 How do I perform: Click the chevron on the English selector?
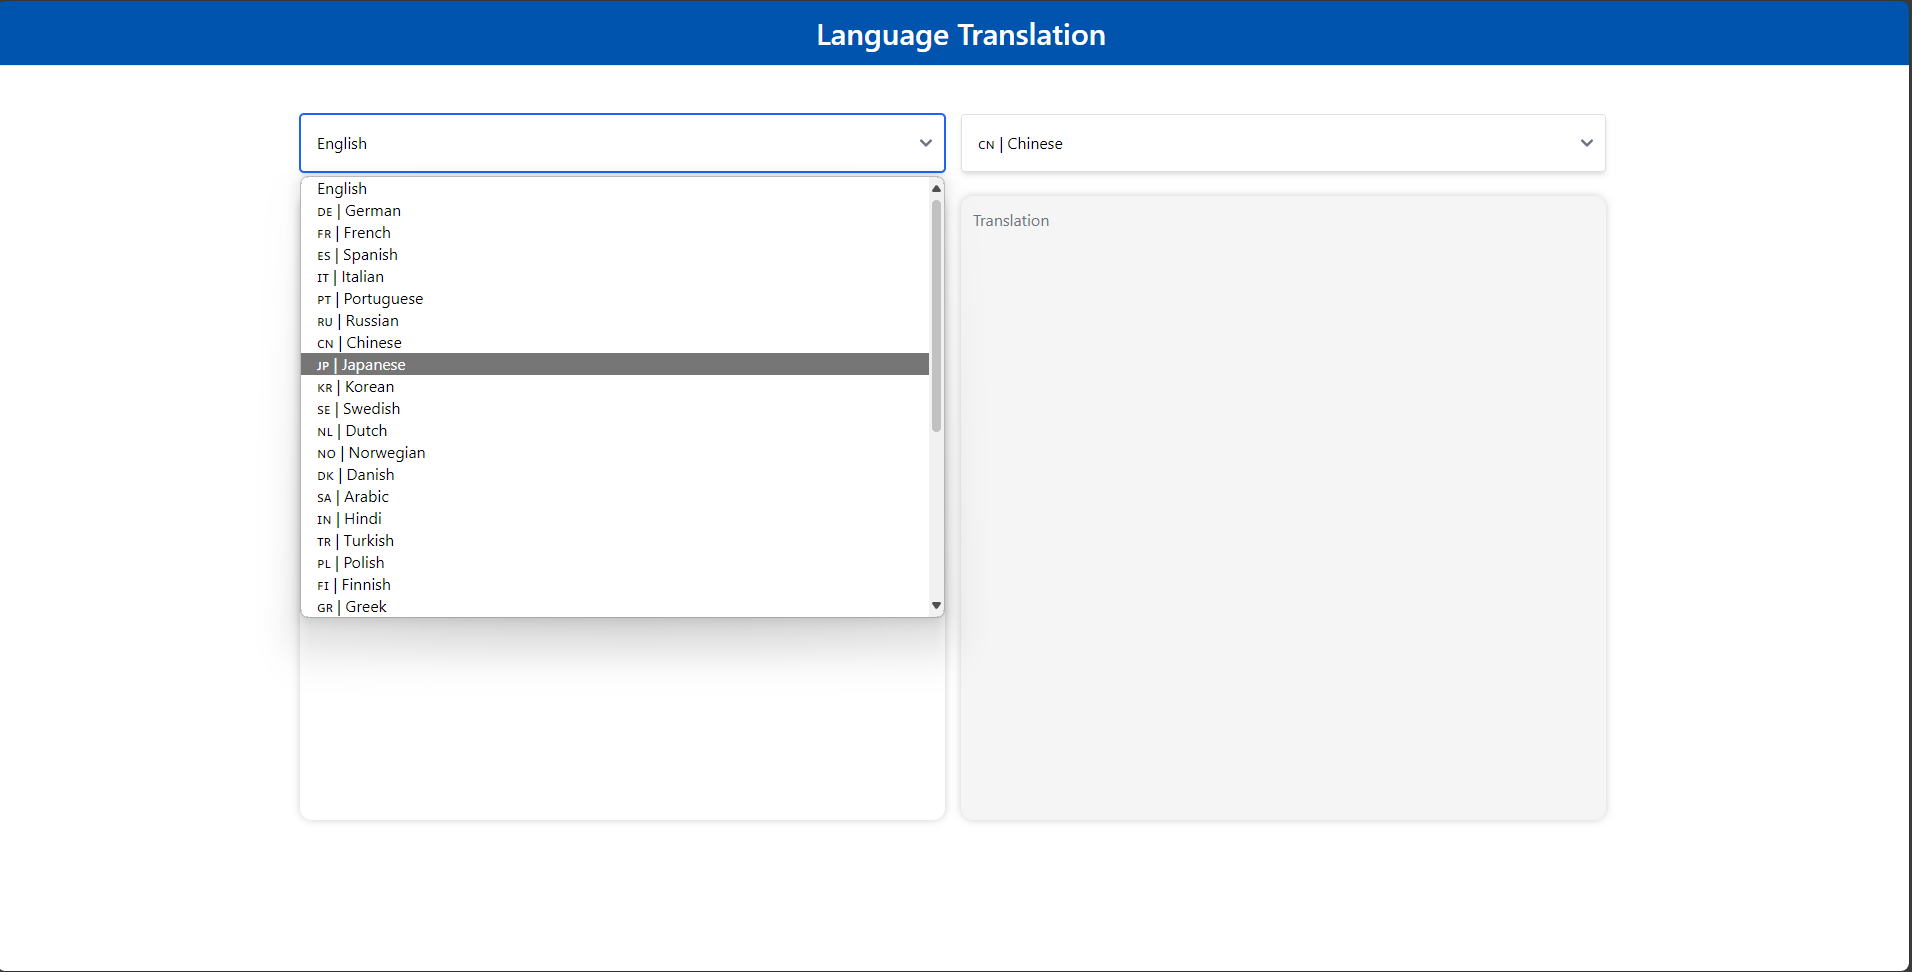coord(925,143)
